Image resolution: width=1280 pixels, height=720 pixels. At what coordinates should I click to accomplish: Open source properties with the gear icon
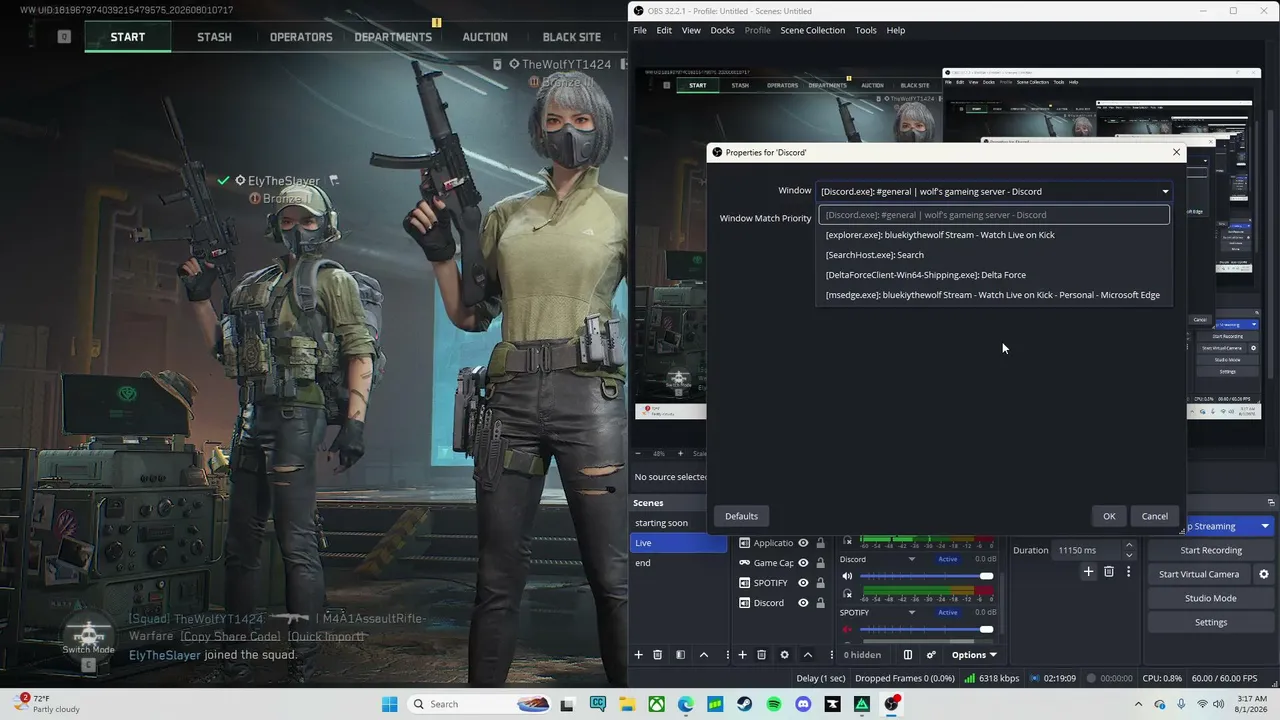pyautogui.click(x=784, y=655)
